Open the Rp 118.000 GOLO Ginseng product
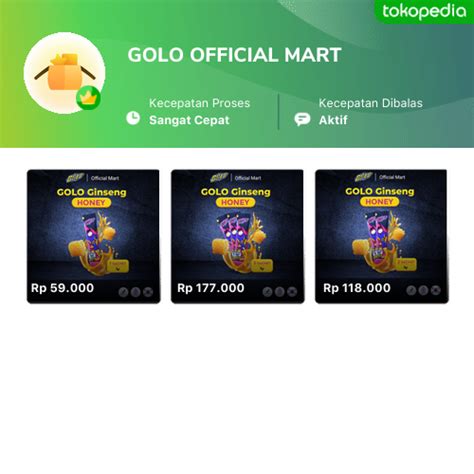The width and height of the screenshot is (474, 474). (x=382, y=236)
